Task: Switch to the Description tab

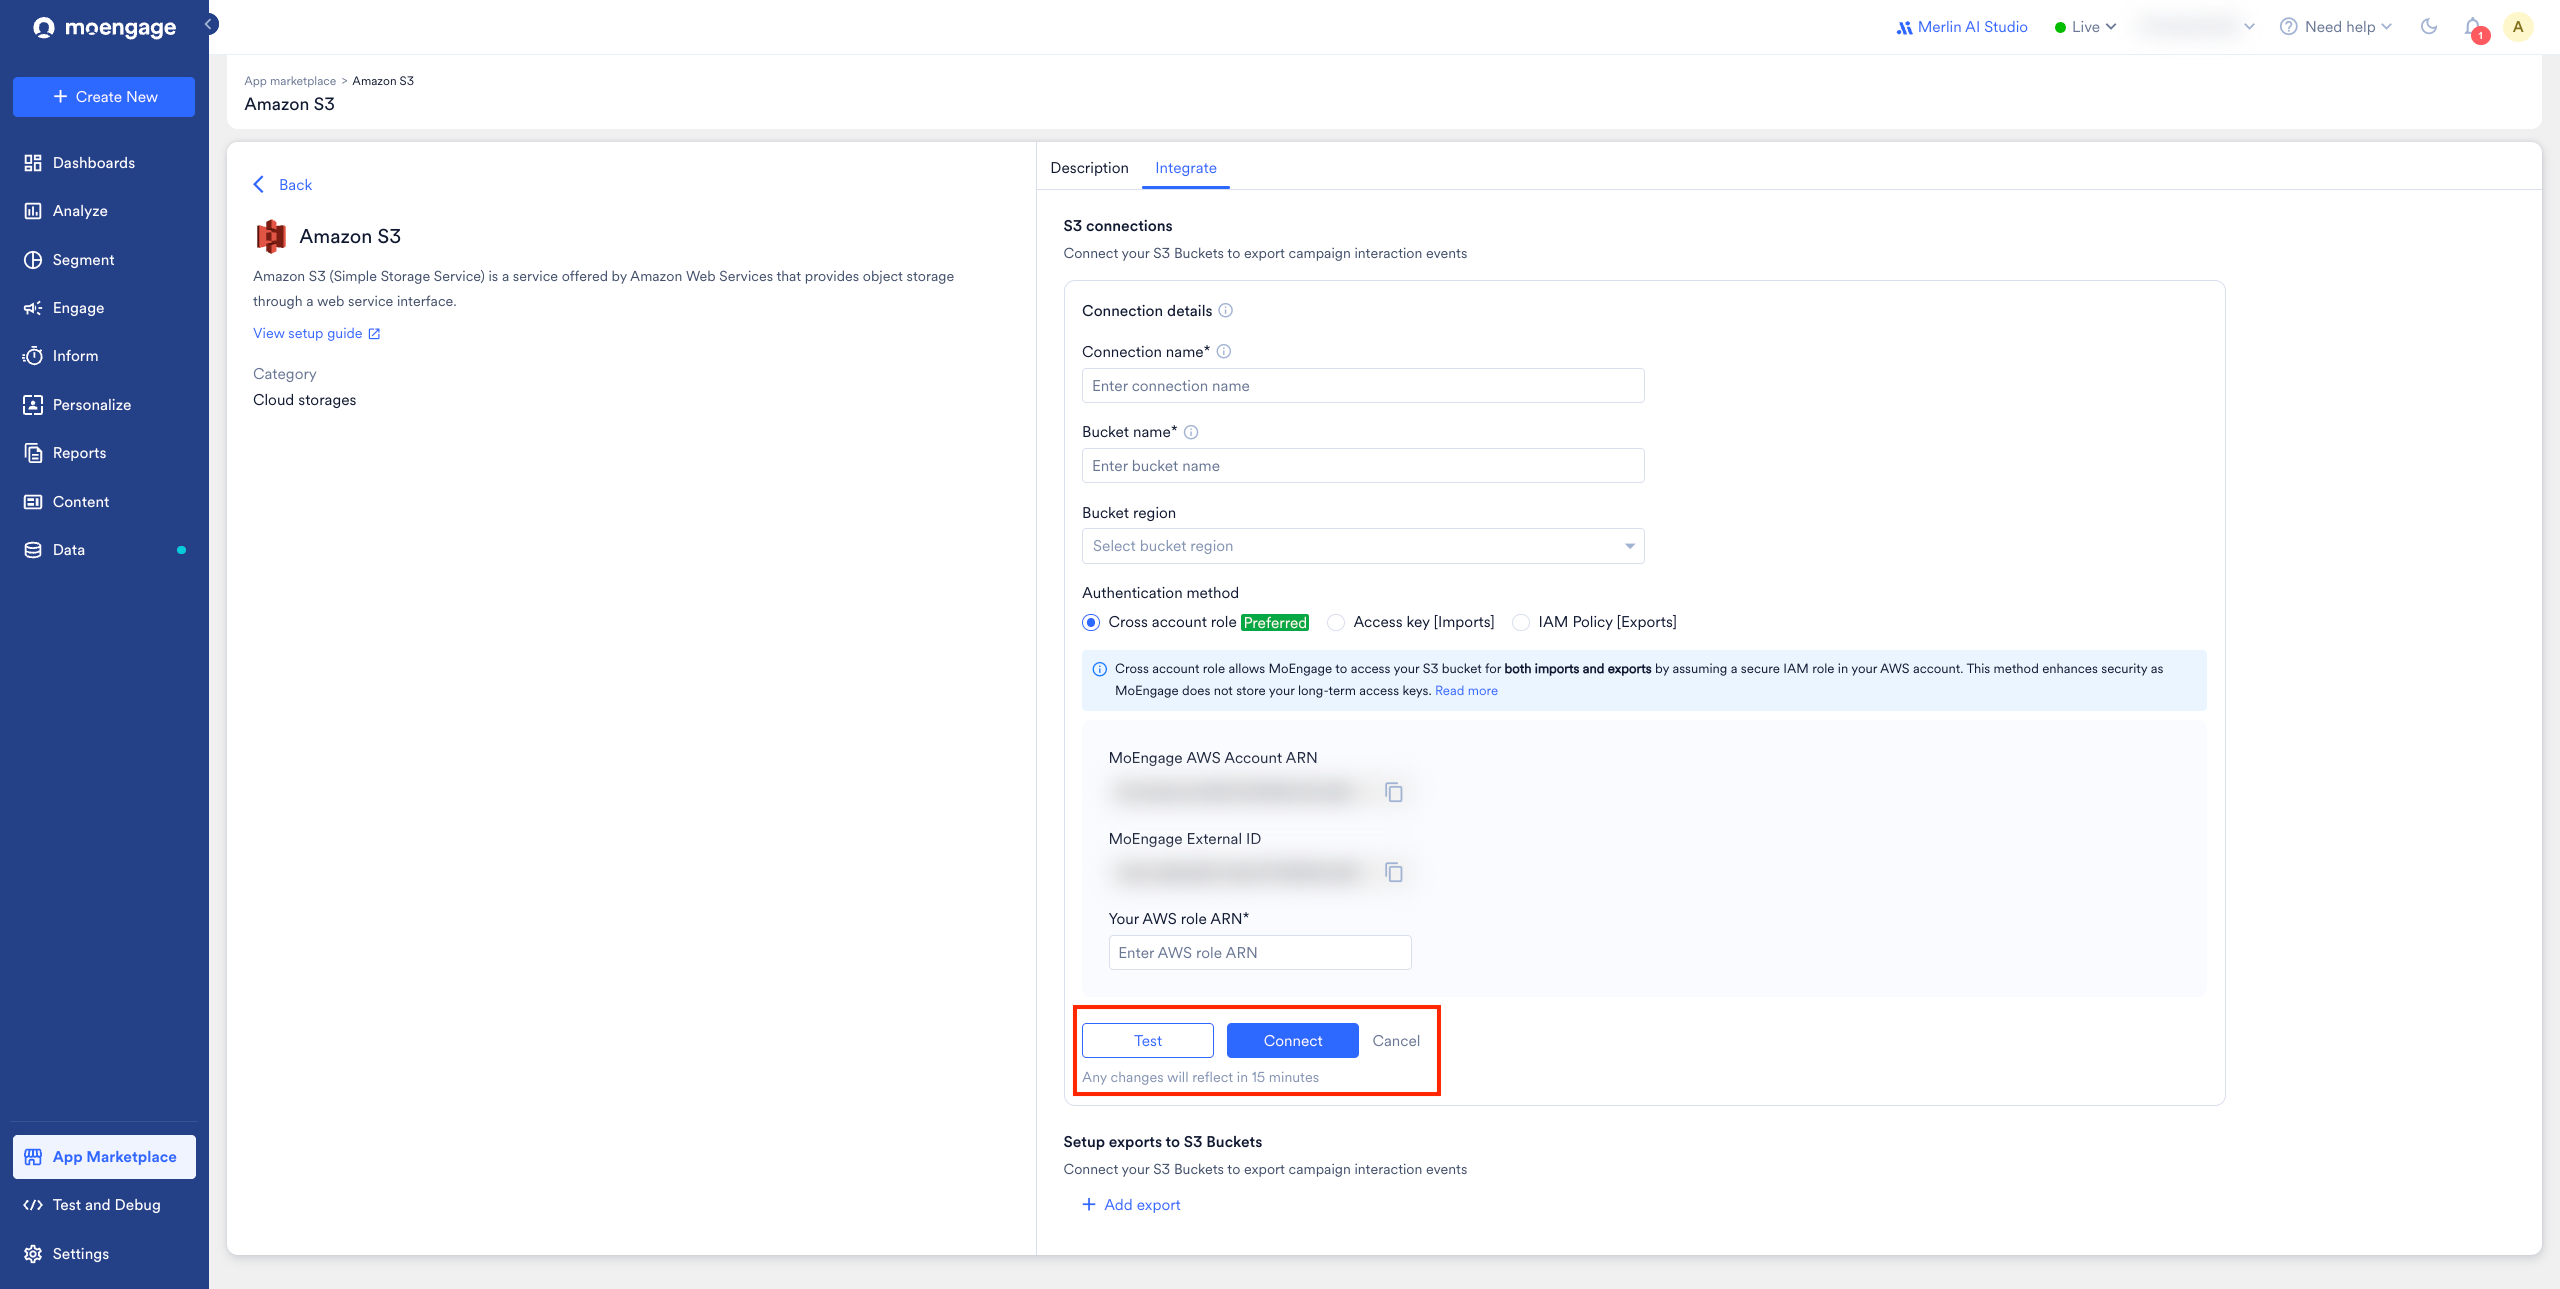Action: (1089, 168)
